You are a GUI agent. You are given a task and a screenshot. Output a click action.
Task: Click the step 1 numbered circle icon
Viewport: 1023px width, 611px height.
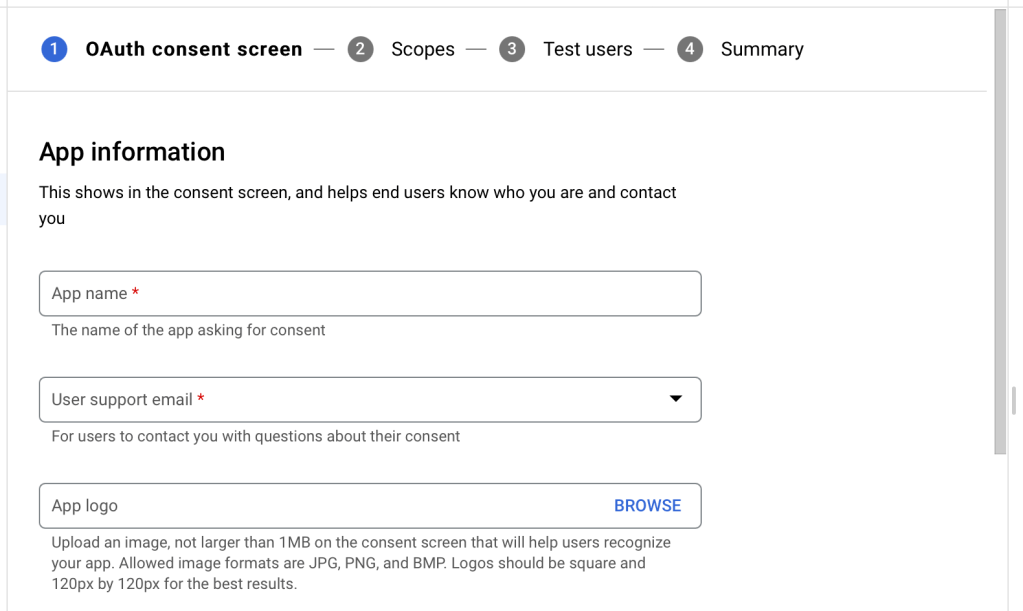tap(54, 49)
